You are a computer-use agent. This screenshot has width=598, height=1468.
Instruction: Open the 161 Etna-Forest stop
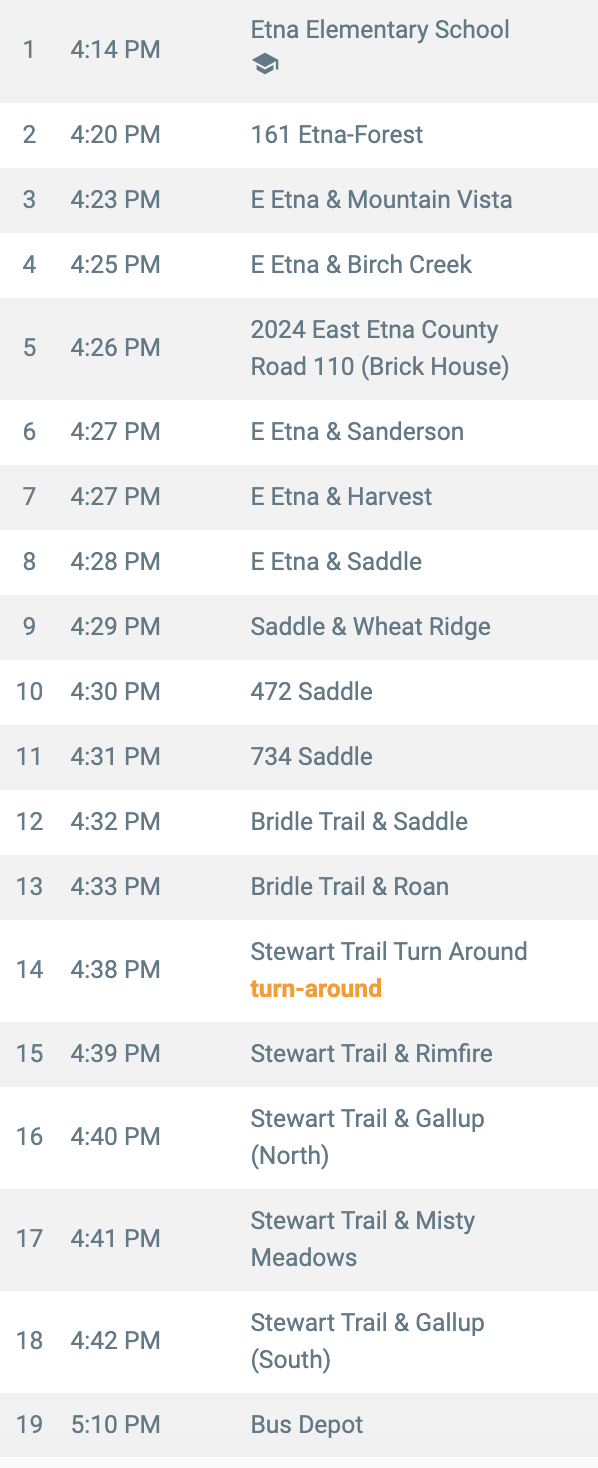coord(299,135)
